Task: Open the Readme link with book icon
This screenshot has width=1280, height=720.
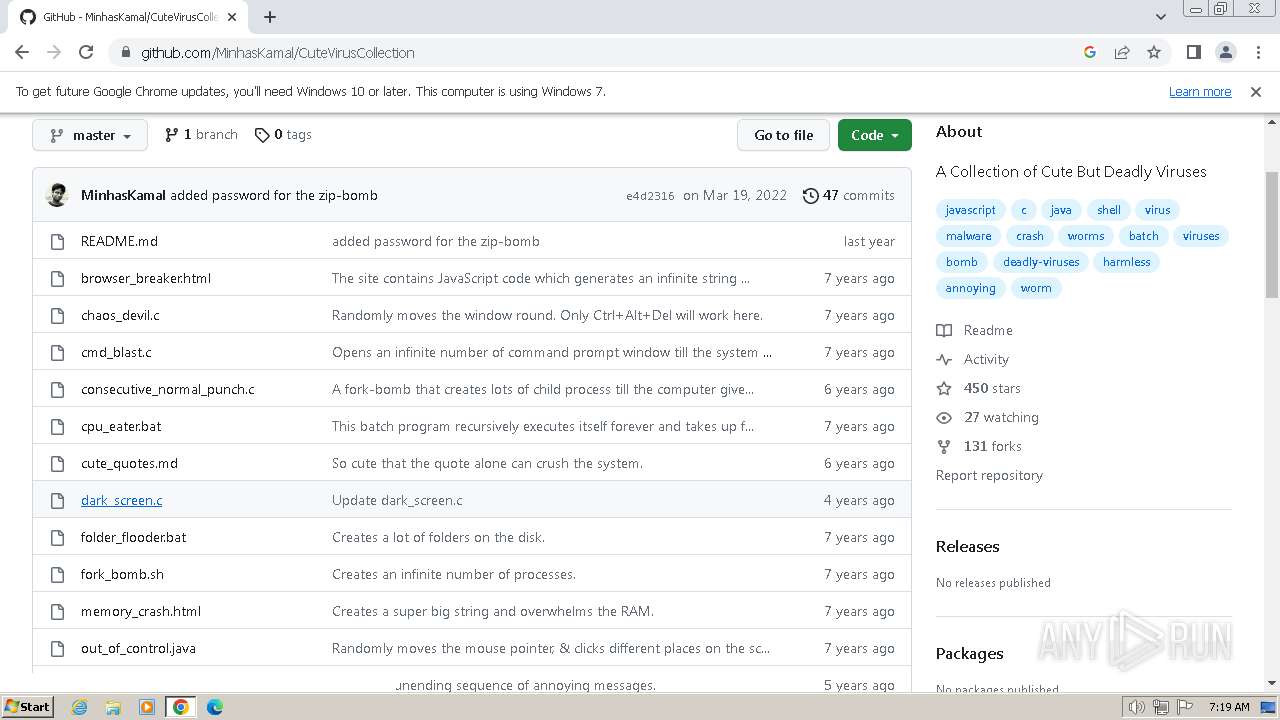Action: pos(975,330)
